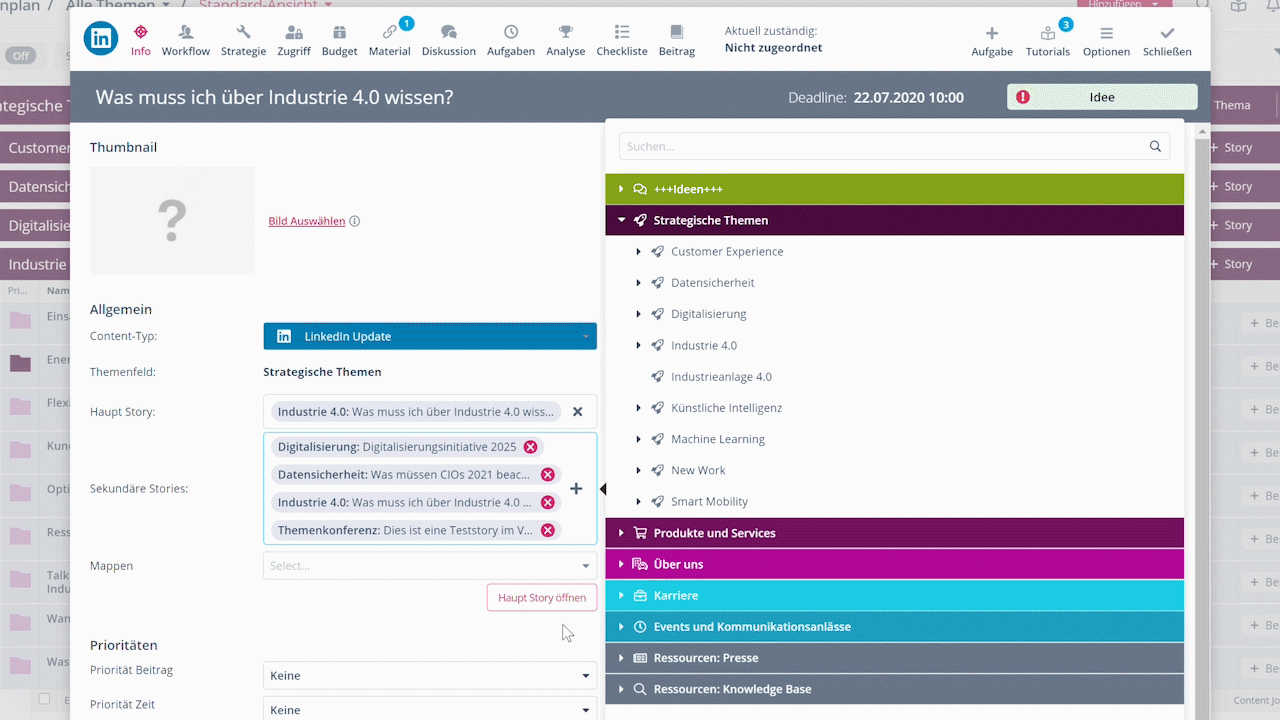The height and width of the screenshot is (720, 1280).
Task: Click the Haupt Story öffnen button
Action: tap(541, 598)
